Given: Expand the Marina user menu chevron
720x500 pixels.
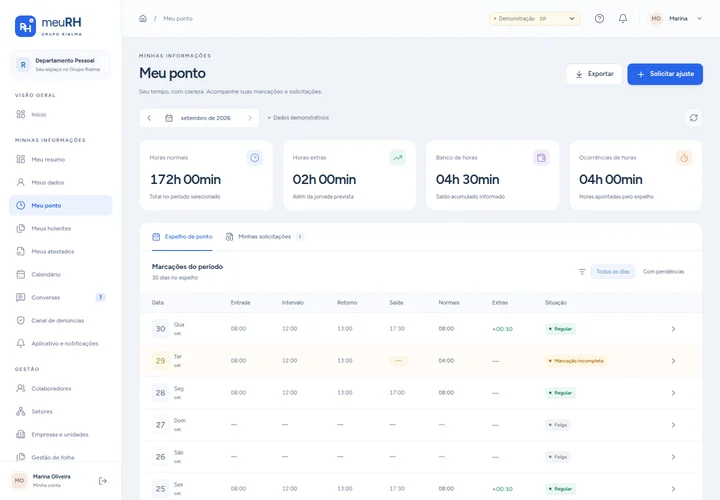Looking at the screenshot, I should (x=699, y=19).
